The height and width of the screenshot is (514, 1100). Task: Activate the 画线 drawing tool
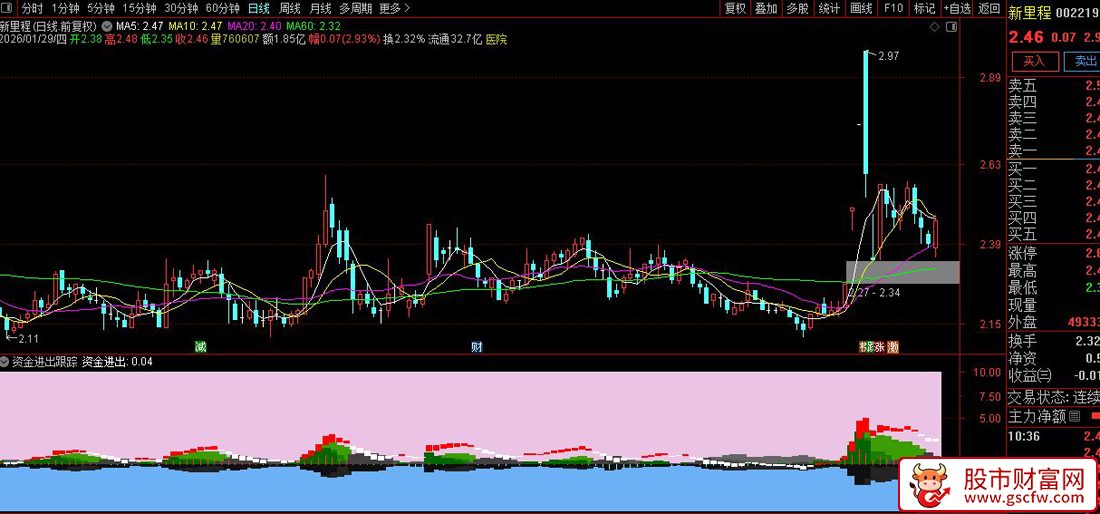pos(861,8)
